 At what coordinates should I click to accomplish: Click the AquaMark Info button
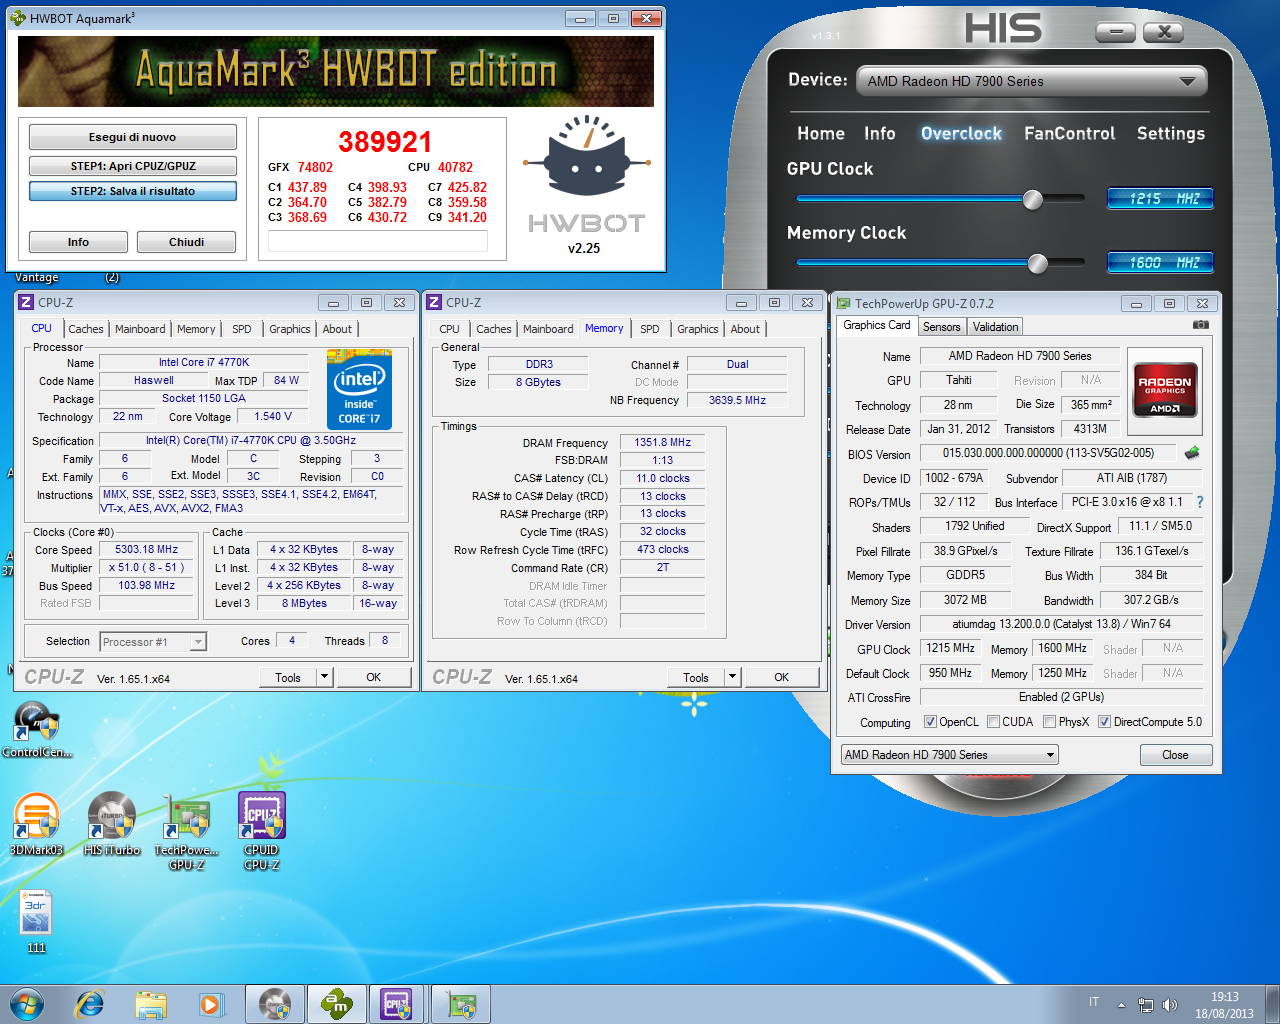pyautogui.click(x=78, y=242)
